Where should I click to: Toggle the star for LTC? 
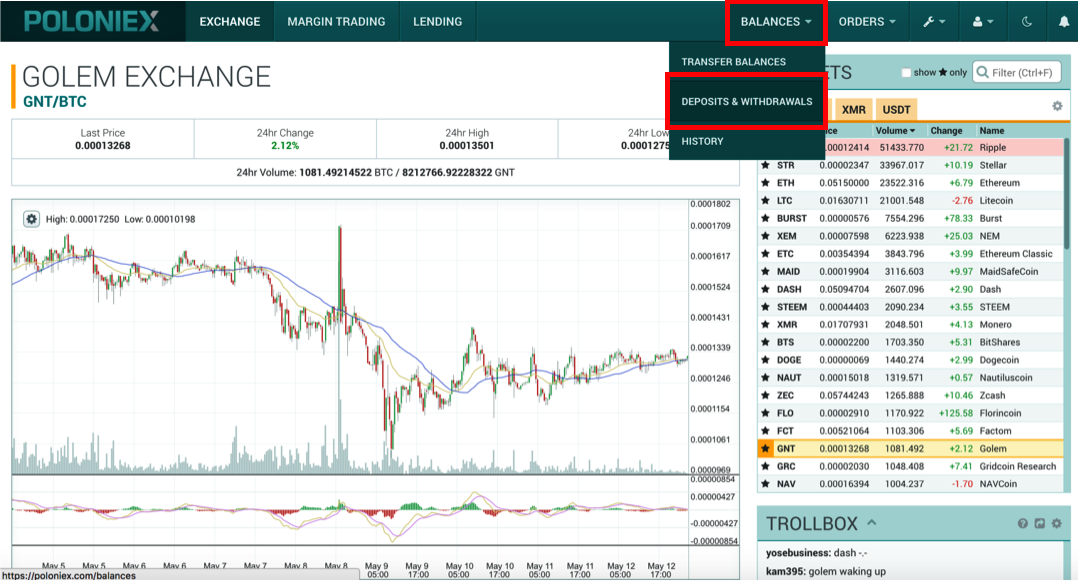[765, 201]
